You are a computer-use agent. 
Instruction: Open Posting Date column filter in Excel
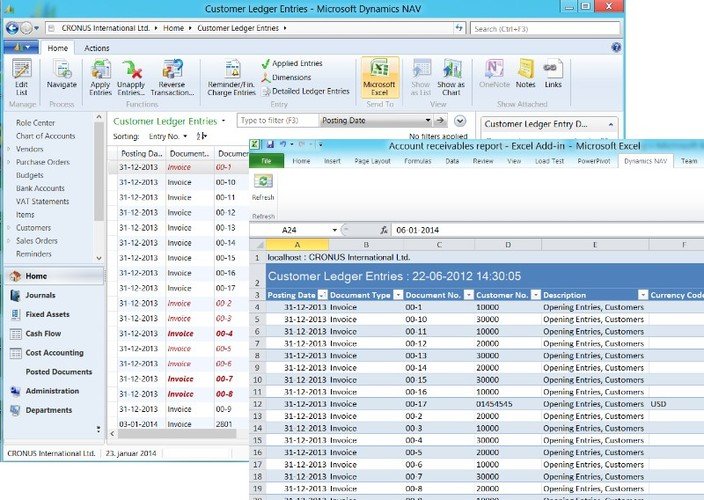(322, 295)
